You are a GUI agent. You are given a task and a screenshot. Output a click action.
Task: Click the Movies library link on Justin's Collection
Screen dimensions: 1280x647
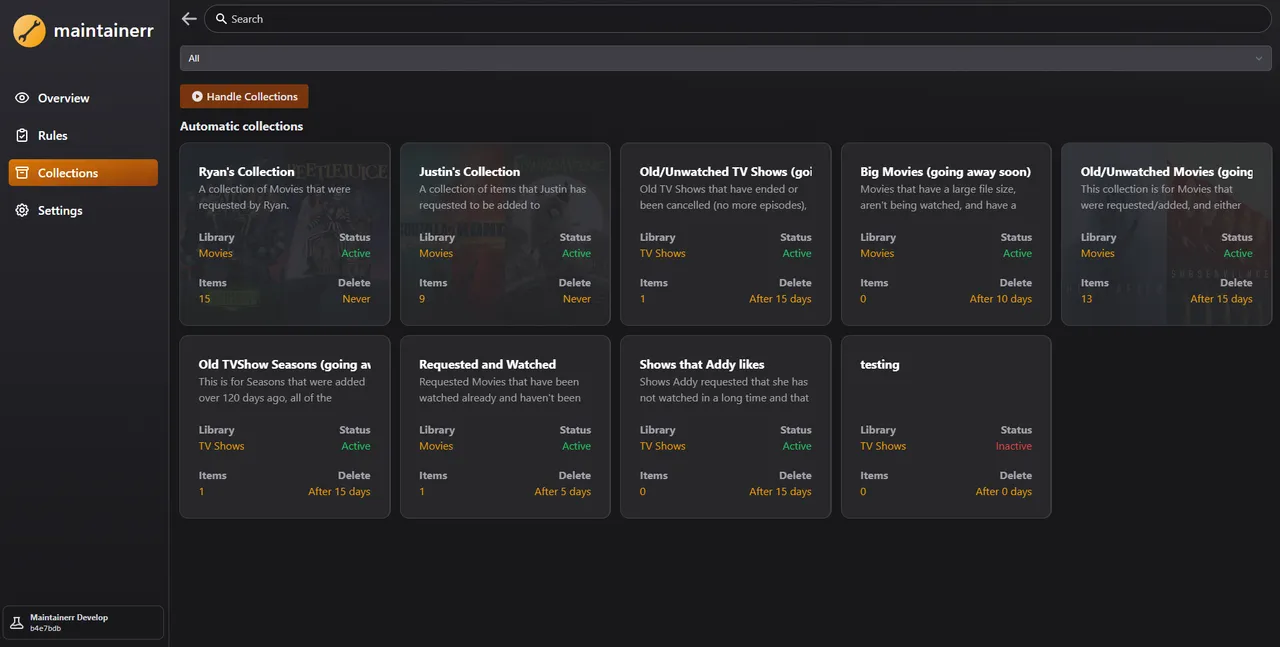[x=435, y=253]
